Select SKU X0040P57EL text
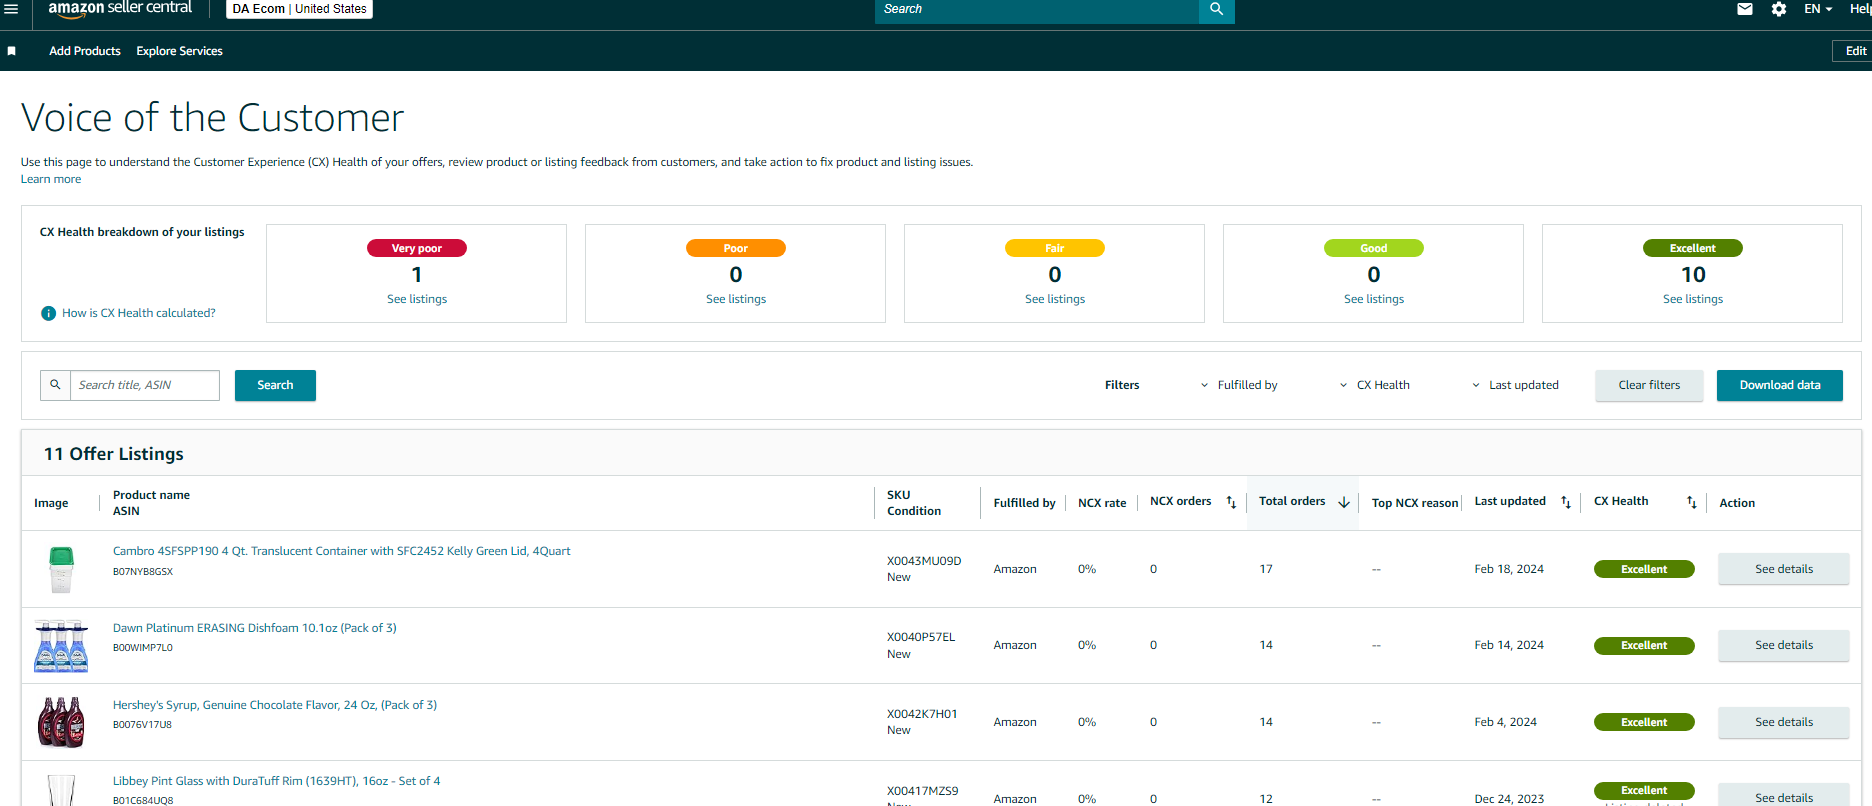The image size is (1872, 806). pyautogui.click(x=921, y=637)
